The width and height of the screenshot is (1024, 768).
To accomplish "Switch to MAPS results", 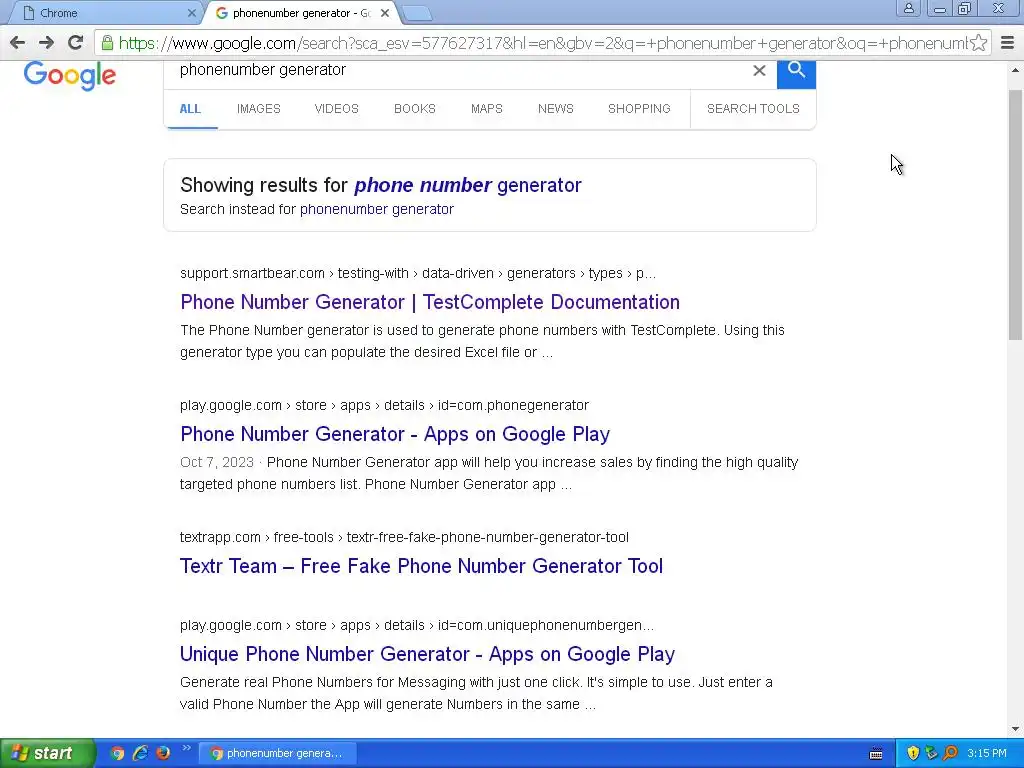I will point(487,109).
